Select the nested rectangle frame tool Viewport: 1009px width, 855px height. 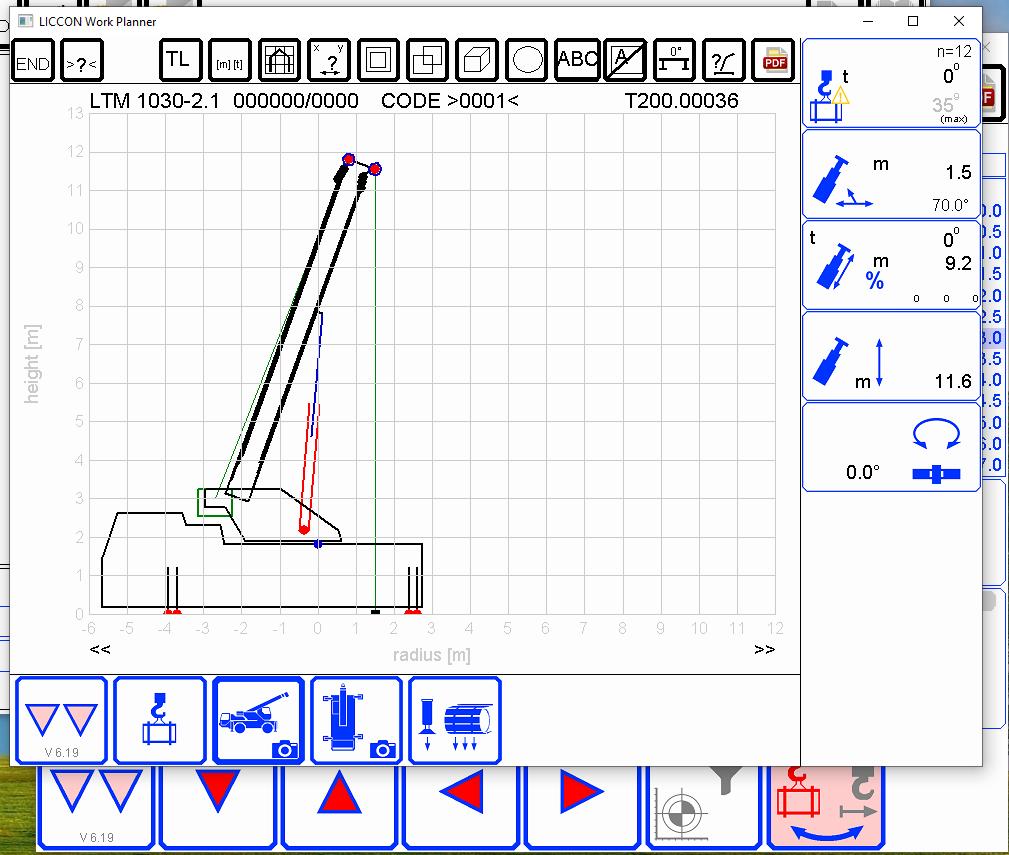click(378, 60)
